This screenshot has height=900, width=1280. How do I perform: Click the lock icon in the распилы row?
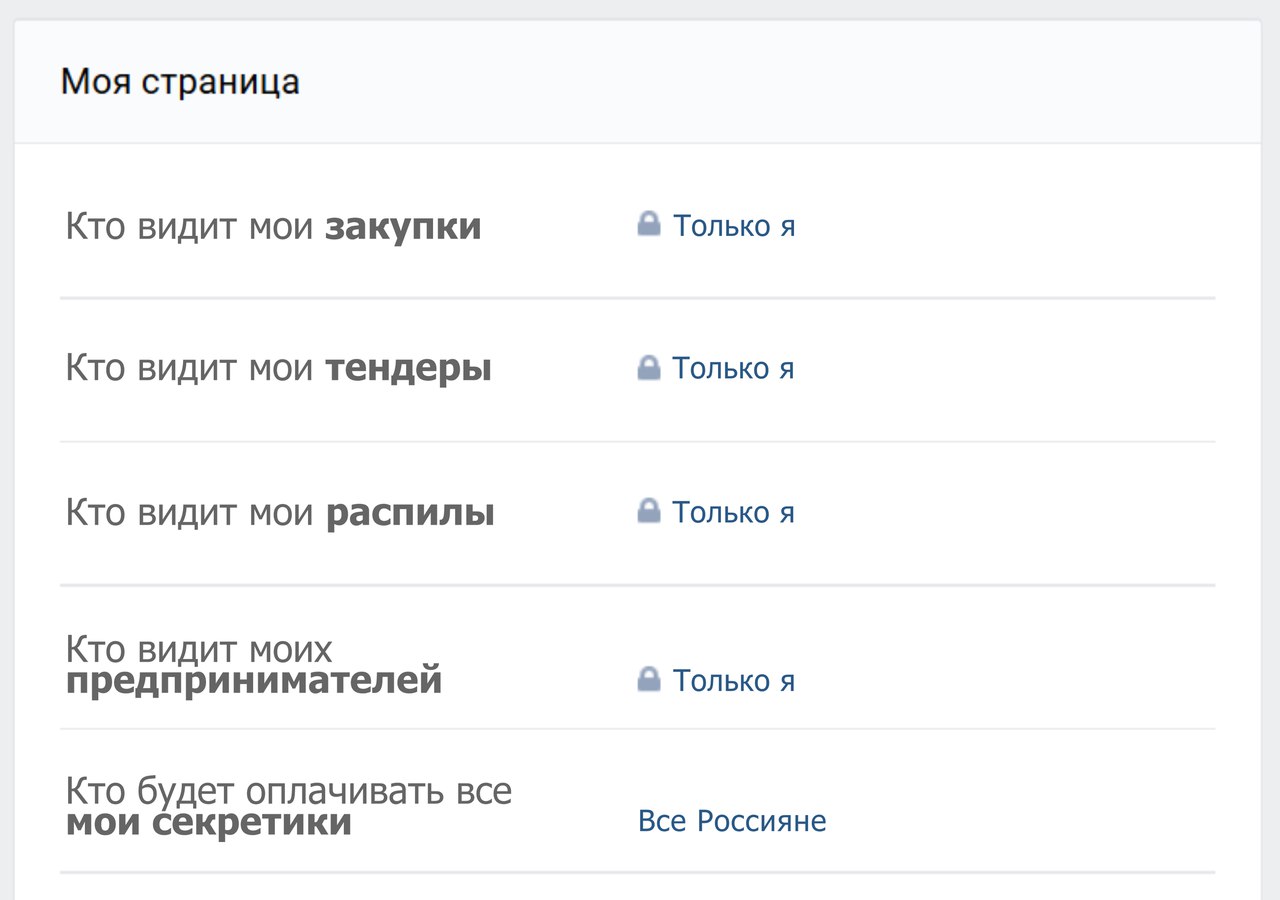(649, 511)
